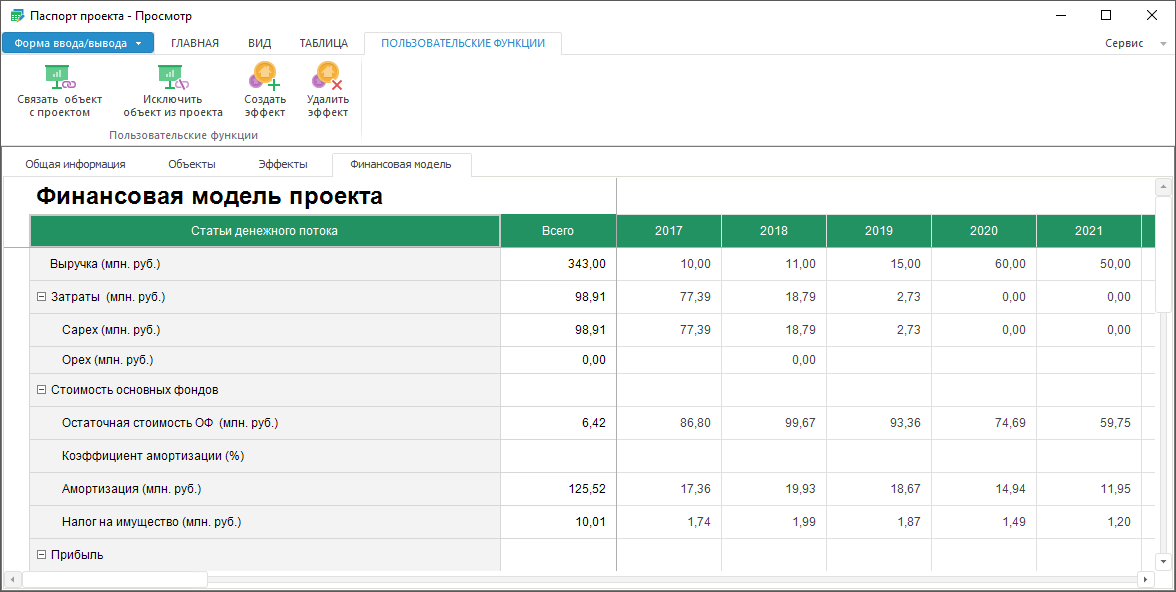This screenshot has width=1176, height=592.
Task: Switch to the Общая информация tab
Action: [75, 164]
